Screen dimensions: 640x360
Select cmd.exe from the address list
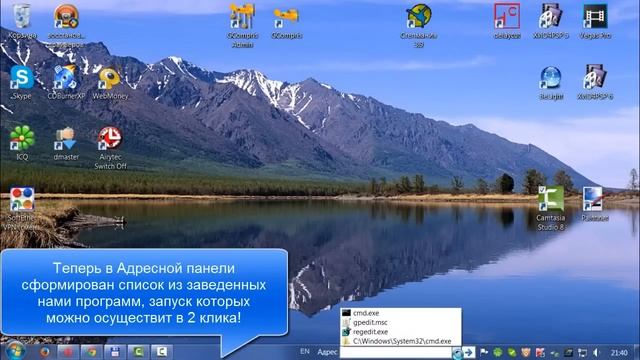pos(401,313)
